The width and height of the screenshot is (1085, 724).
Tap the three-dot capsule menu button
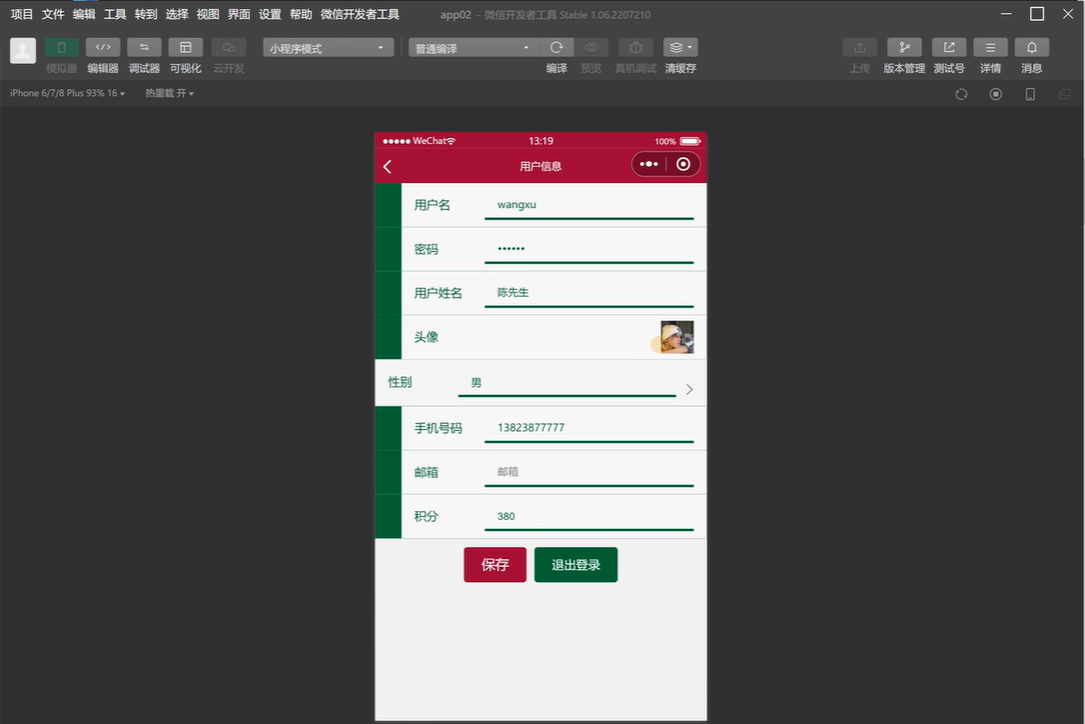[x=649, y=165]
